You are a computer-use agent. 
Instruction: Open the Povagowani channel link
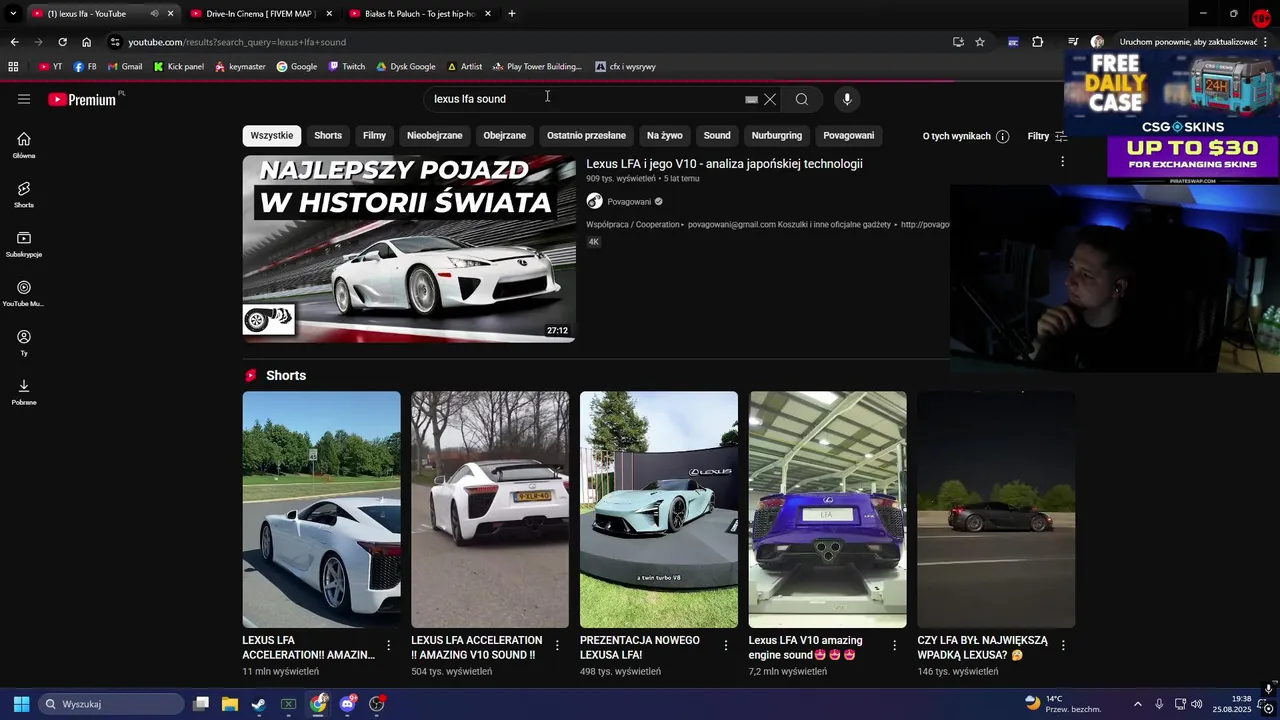point(629,201)
